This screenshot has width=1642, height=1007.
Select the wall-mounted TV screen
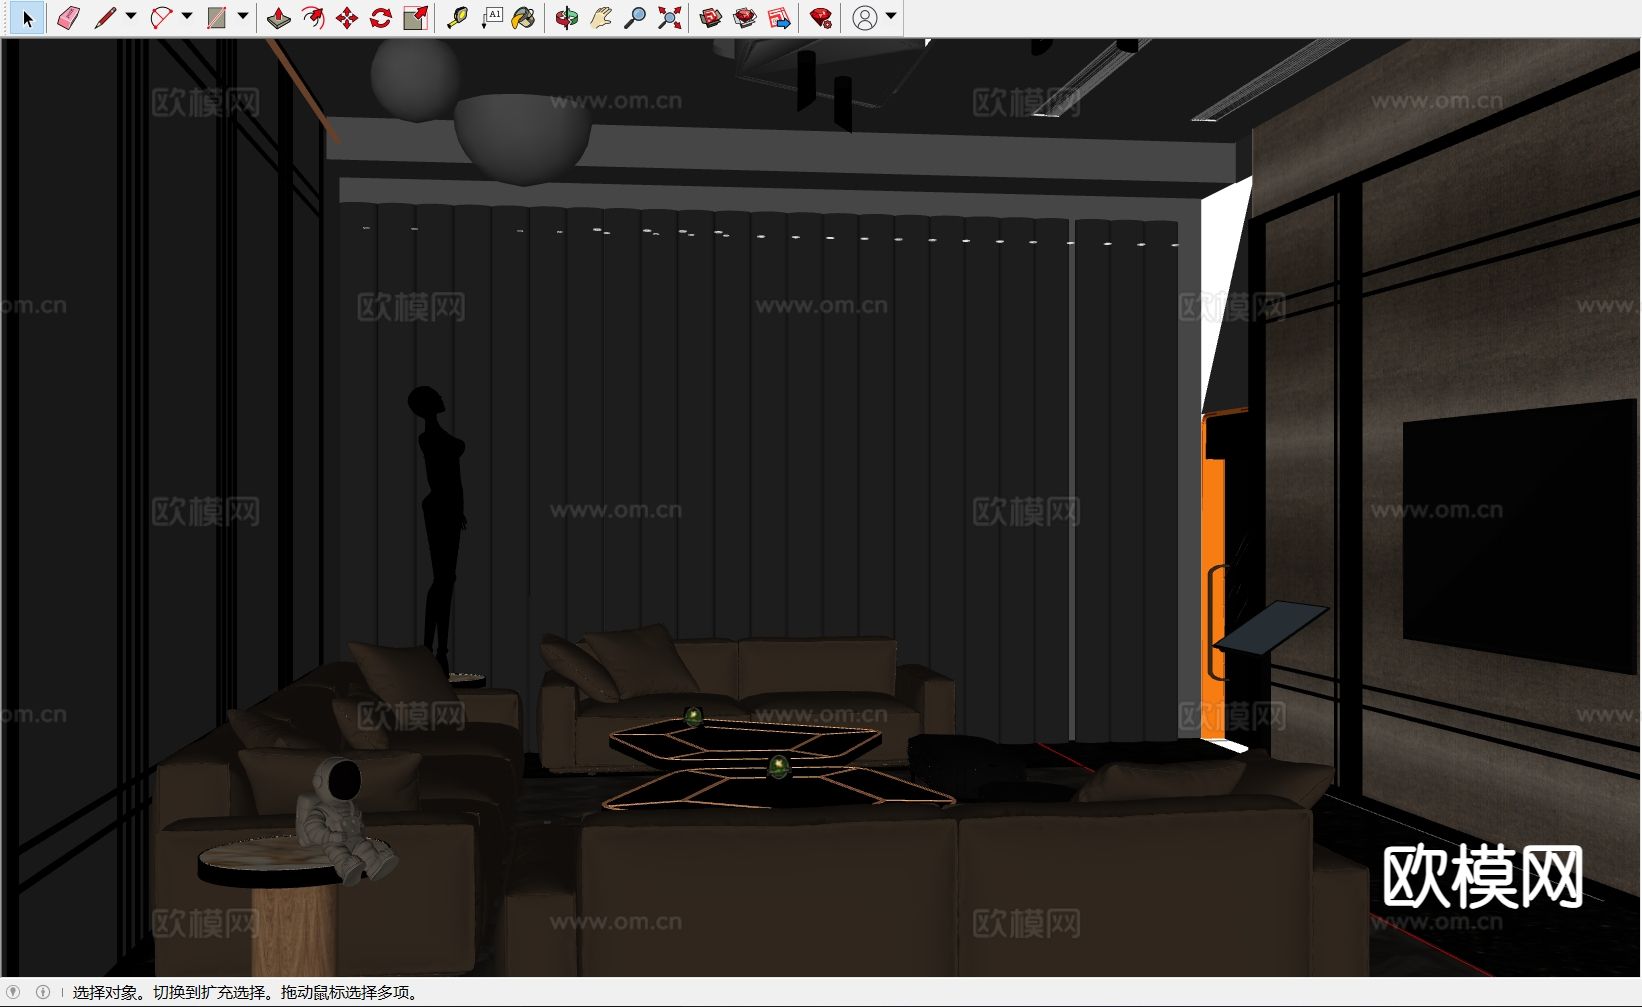1520,535
